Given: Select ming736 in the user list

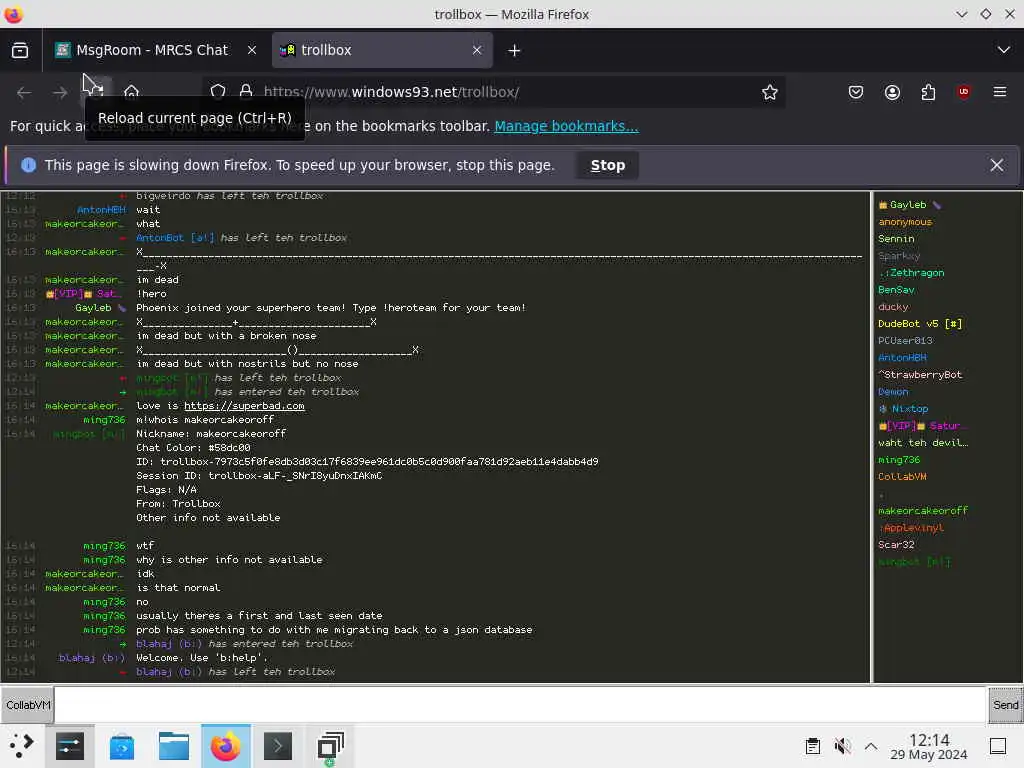Looking at the screenshot, I should [899, 460].
